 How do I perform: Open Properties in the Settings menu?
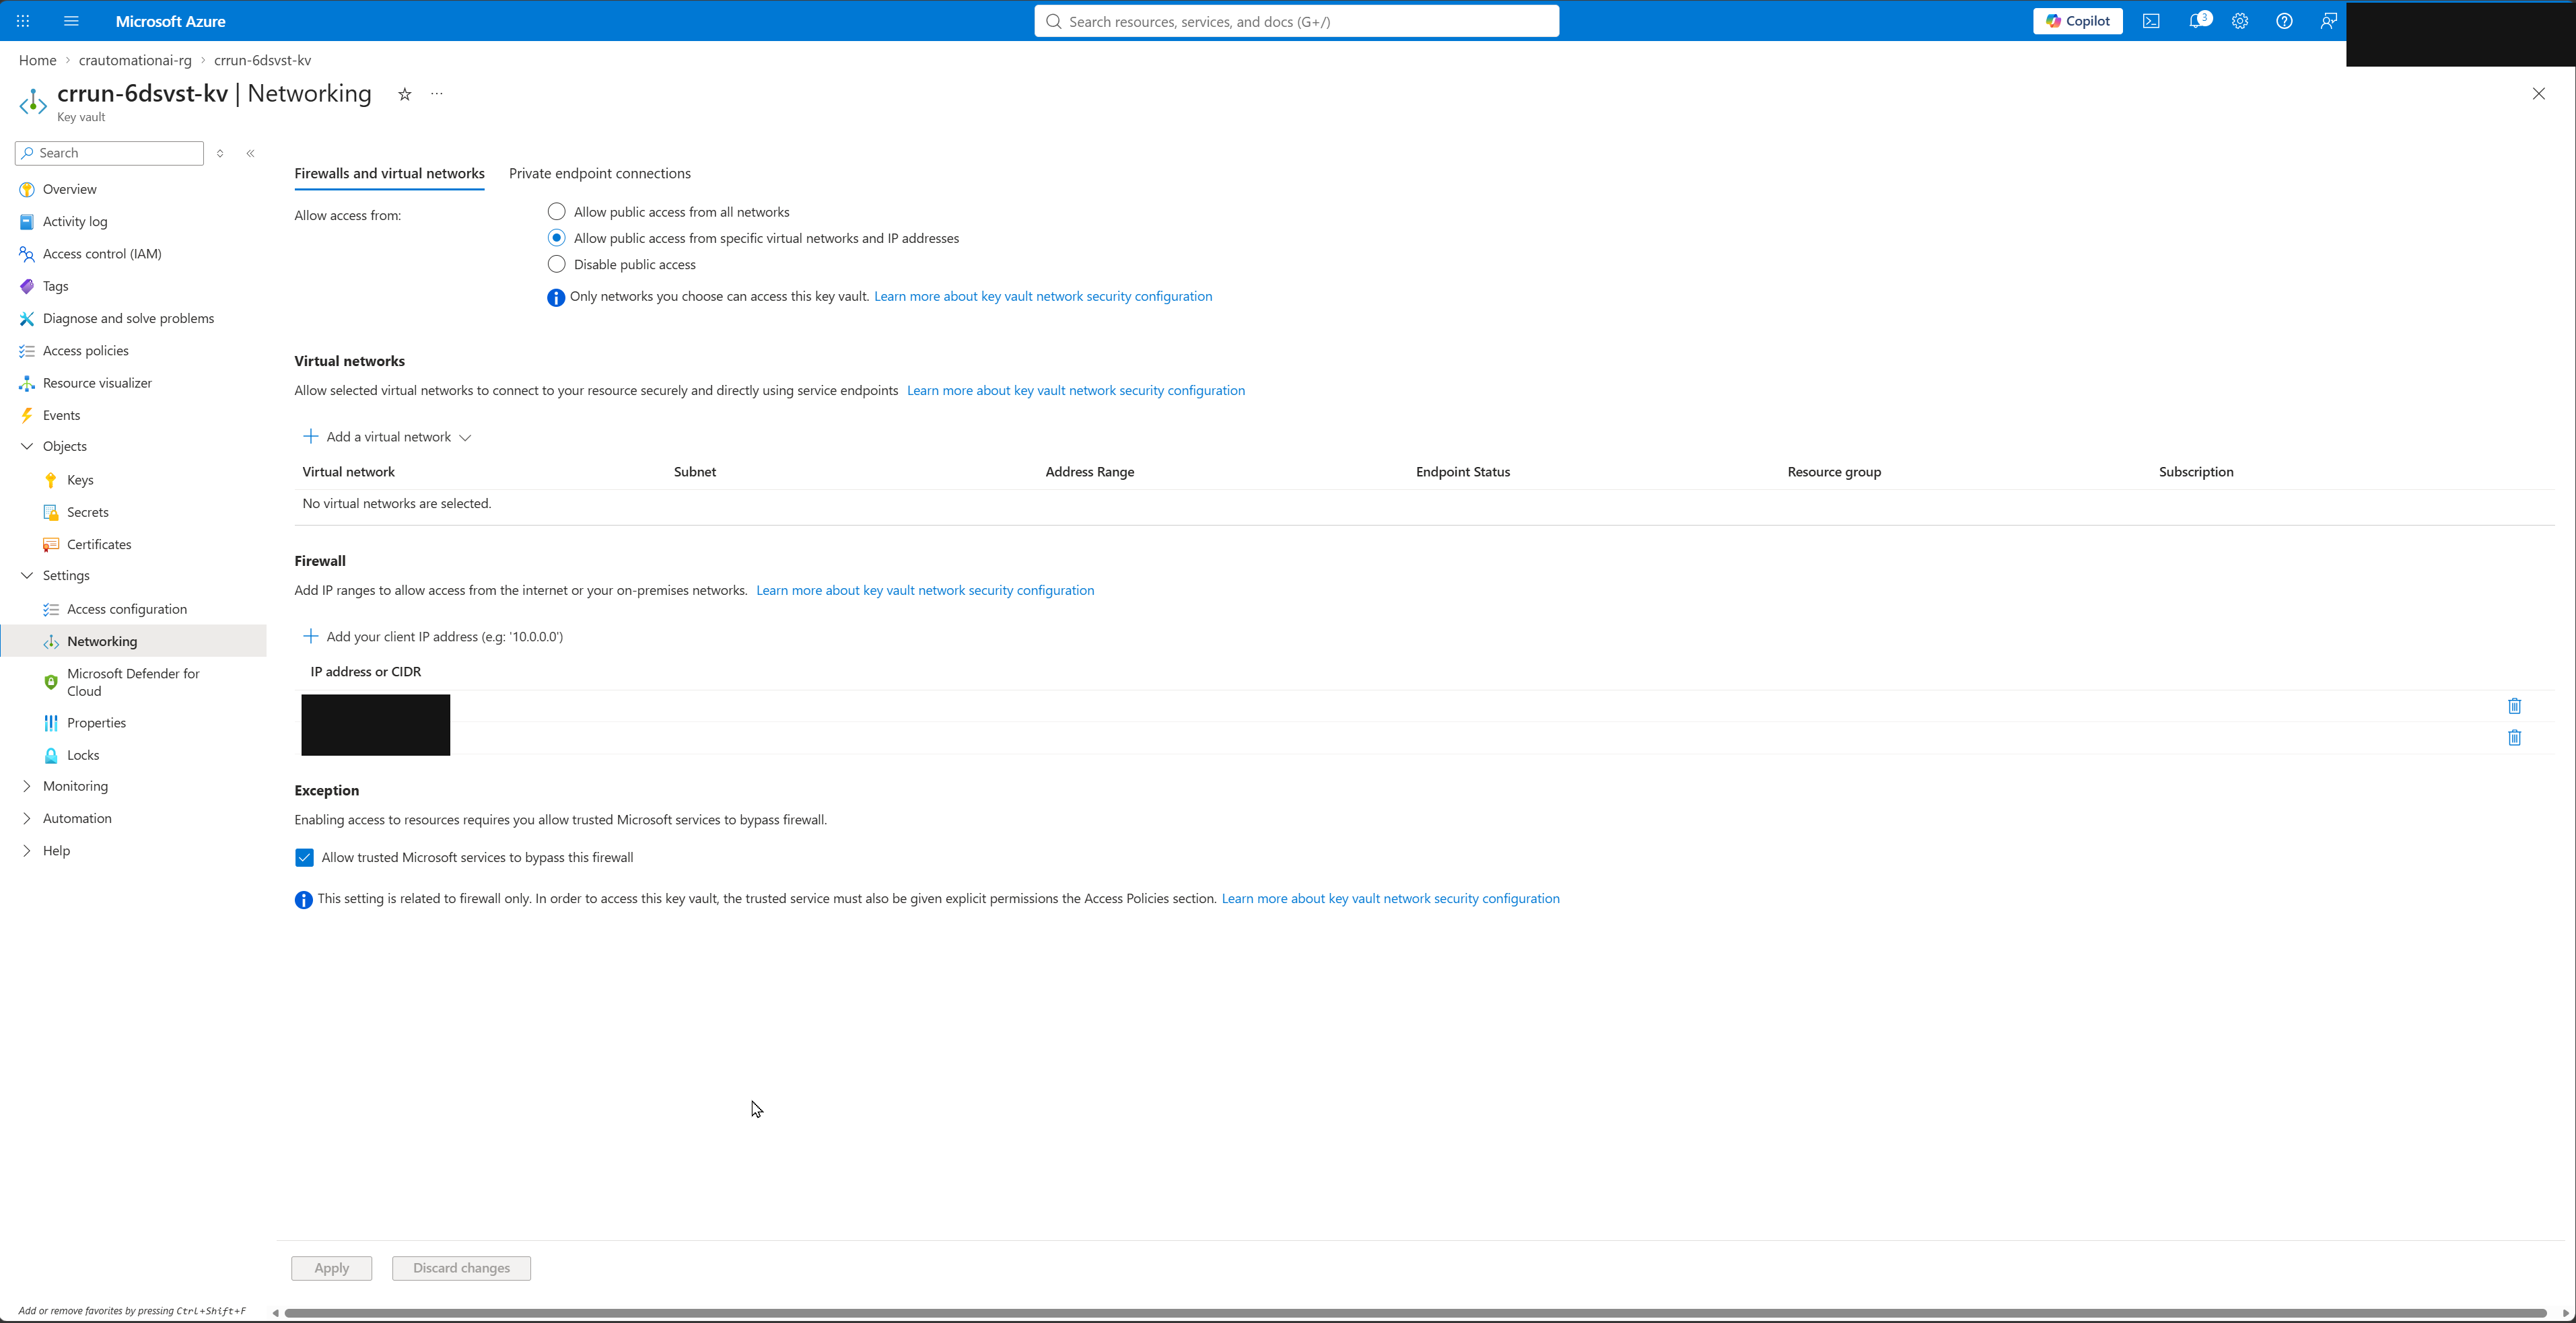coord(96,723)
